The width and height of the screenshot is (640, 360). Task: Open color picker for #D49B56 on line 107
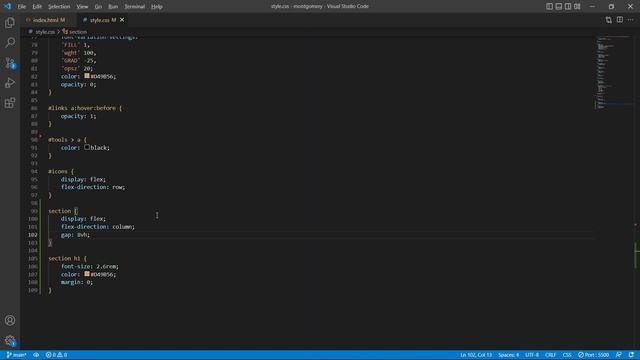point(87,274)
